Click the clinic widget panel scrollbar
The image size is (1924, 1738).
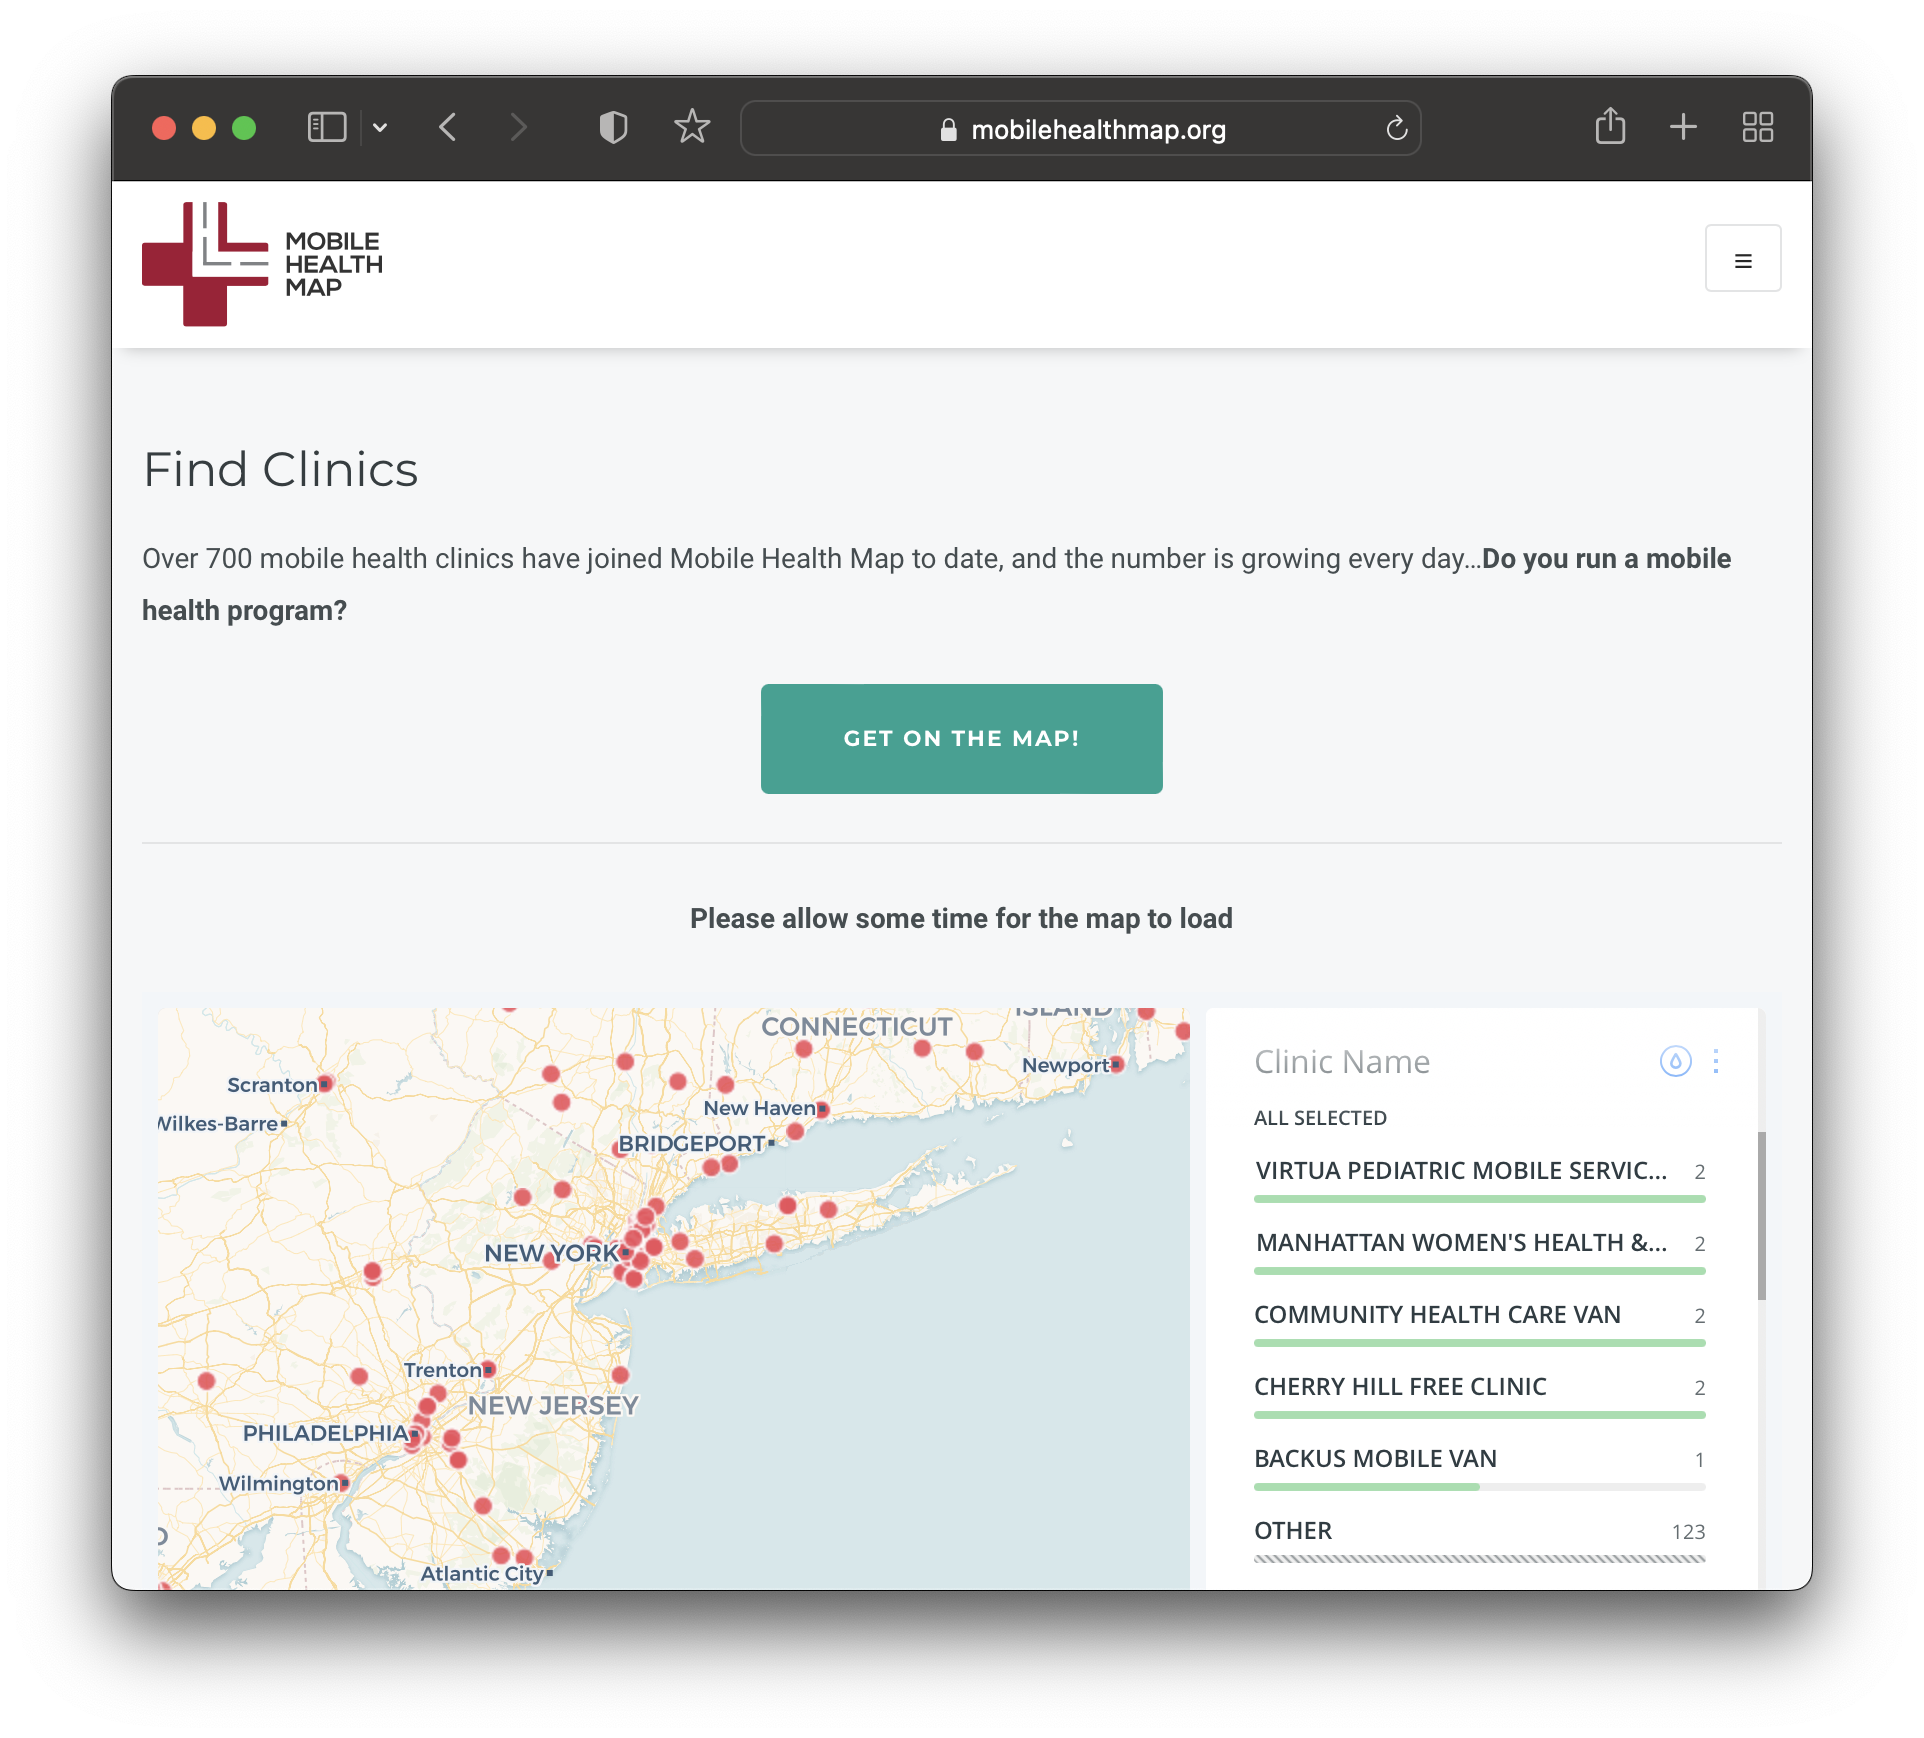point(1762,1215)
